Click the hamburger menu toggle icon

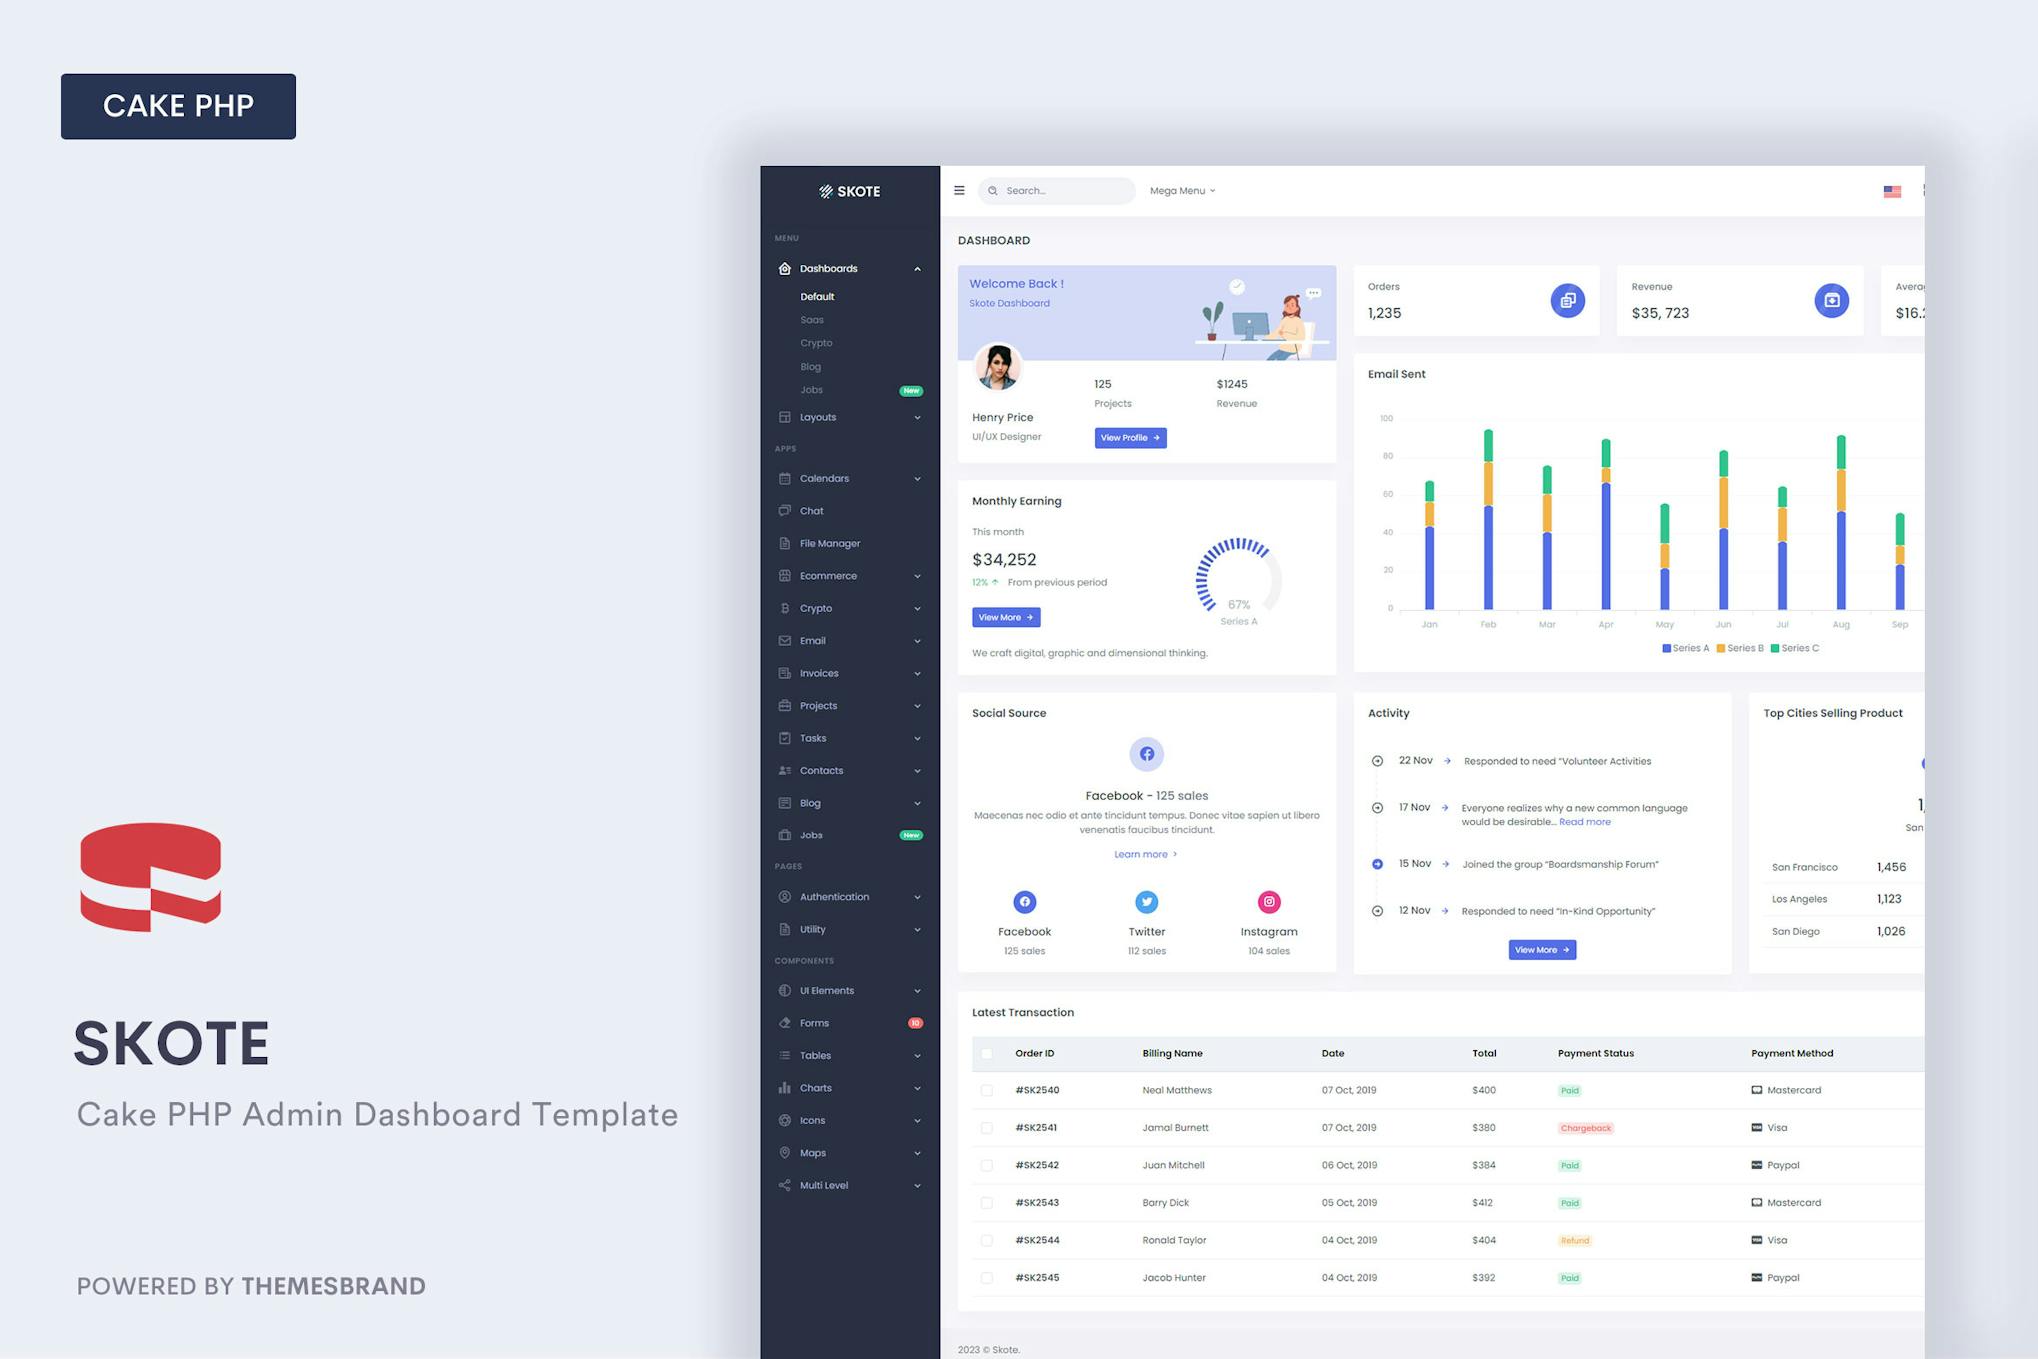[x=959, y=190]
